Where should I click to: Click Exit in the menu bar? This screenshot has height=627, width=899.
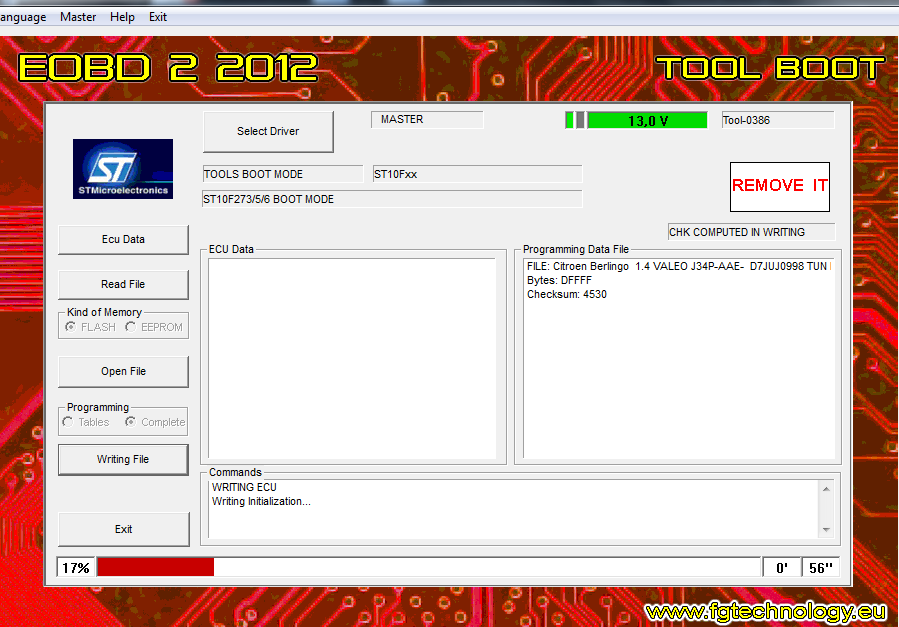click(x=158, y=17)
